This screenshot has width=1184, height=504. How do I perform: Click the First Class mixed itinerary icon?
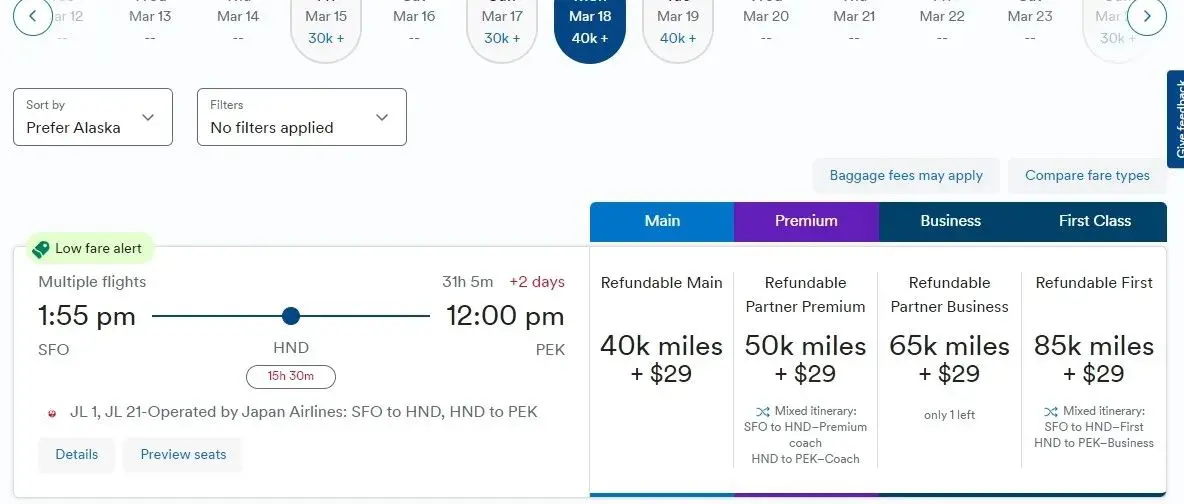pyautogui.click(x=1051, y=411)
